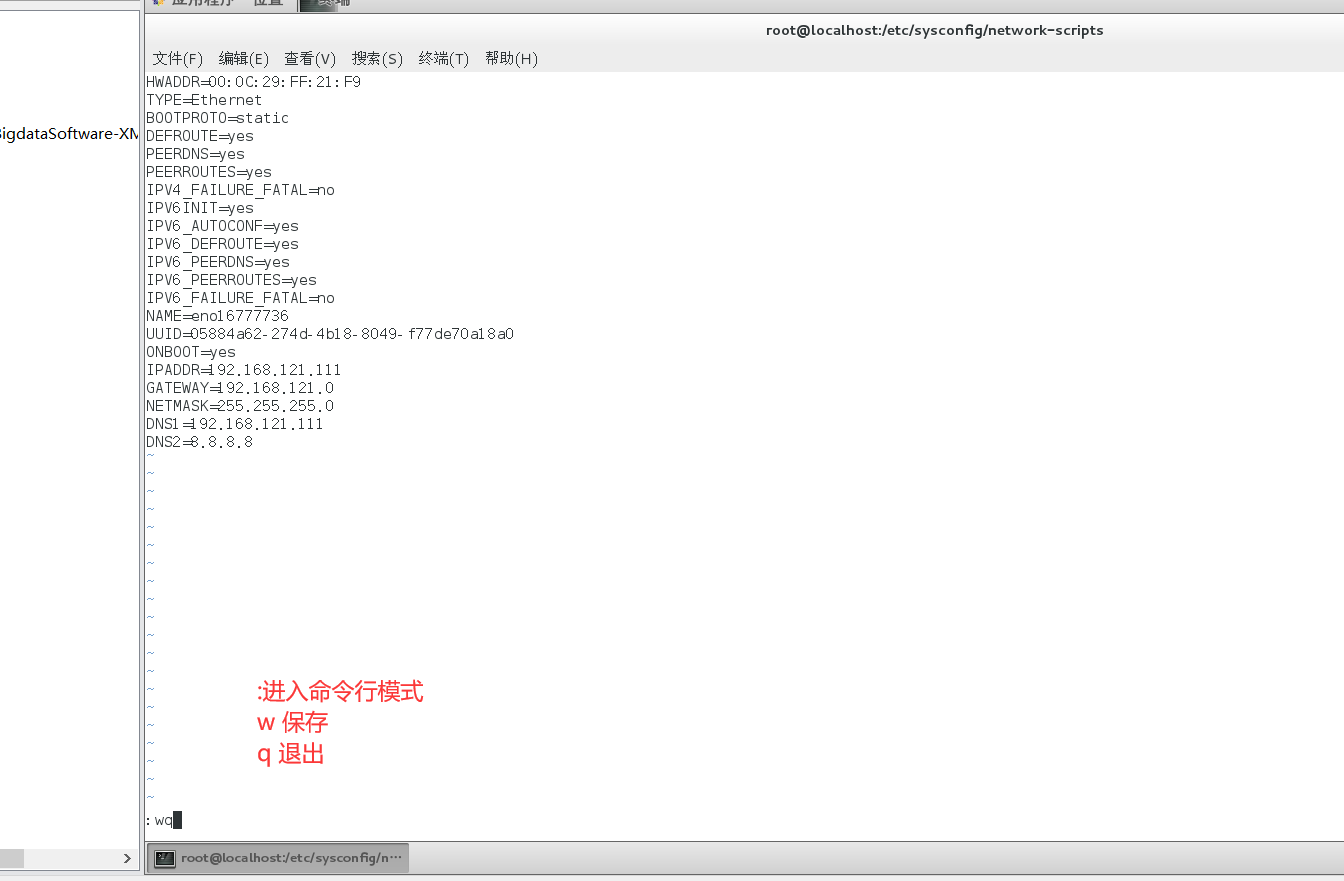Click the DNS1=192.168.121.111 line
The image size is (1344, 881).
(x=235, y=424)
